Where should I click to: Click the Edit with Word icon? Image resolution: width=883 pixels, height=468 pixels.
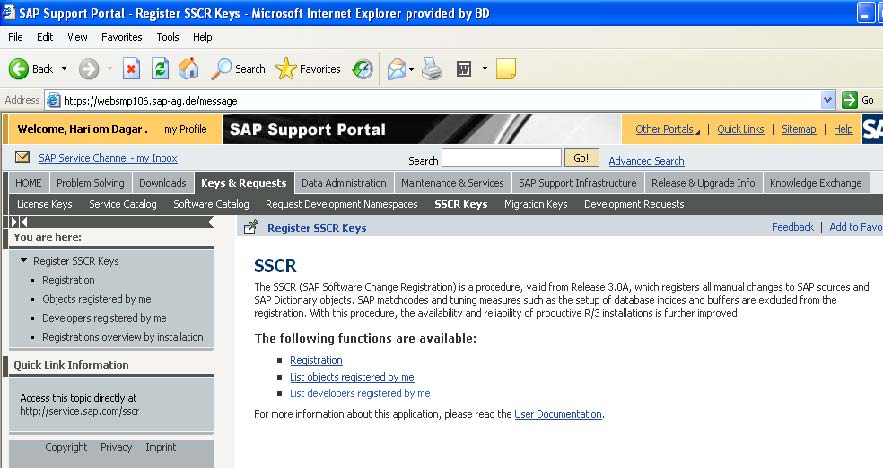[x=464, y=69]
